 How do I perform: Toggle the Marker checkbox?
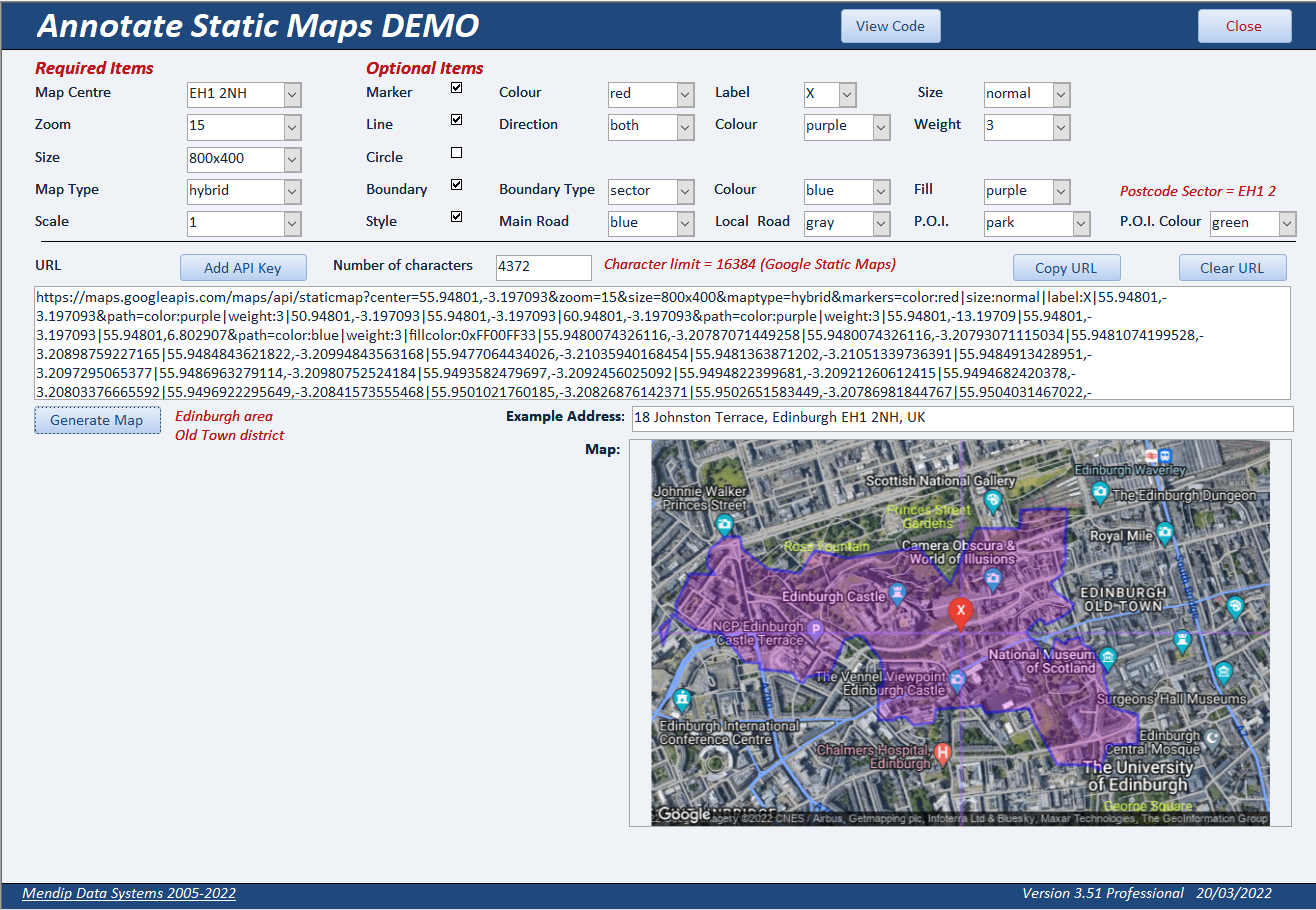coord(457,89)
